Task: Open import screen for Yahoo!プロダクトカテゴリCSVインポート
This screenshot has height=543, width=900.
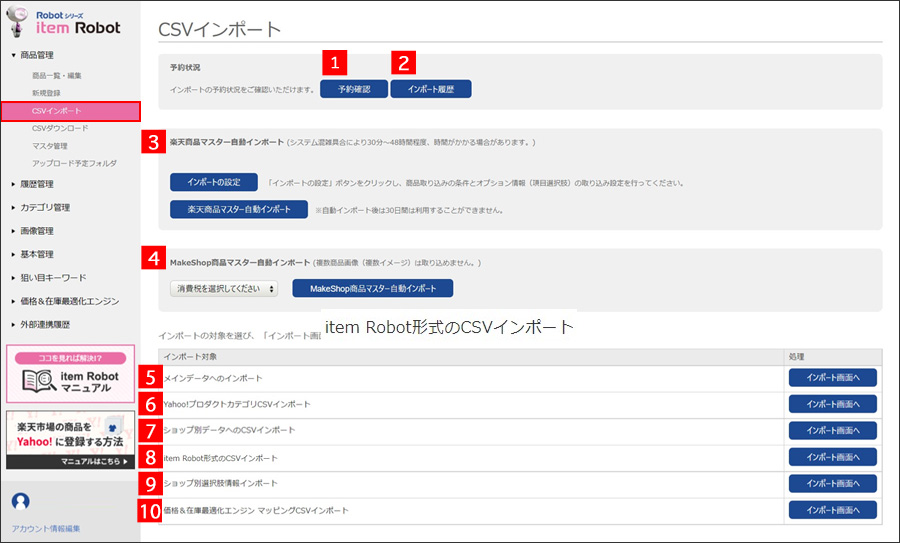Action: [x=833, y=404]
